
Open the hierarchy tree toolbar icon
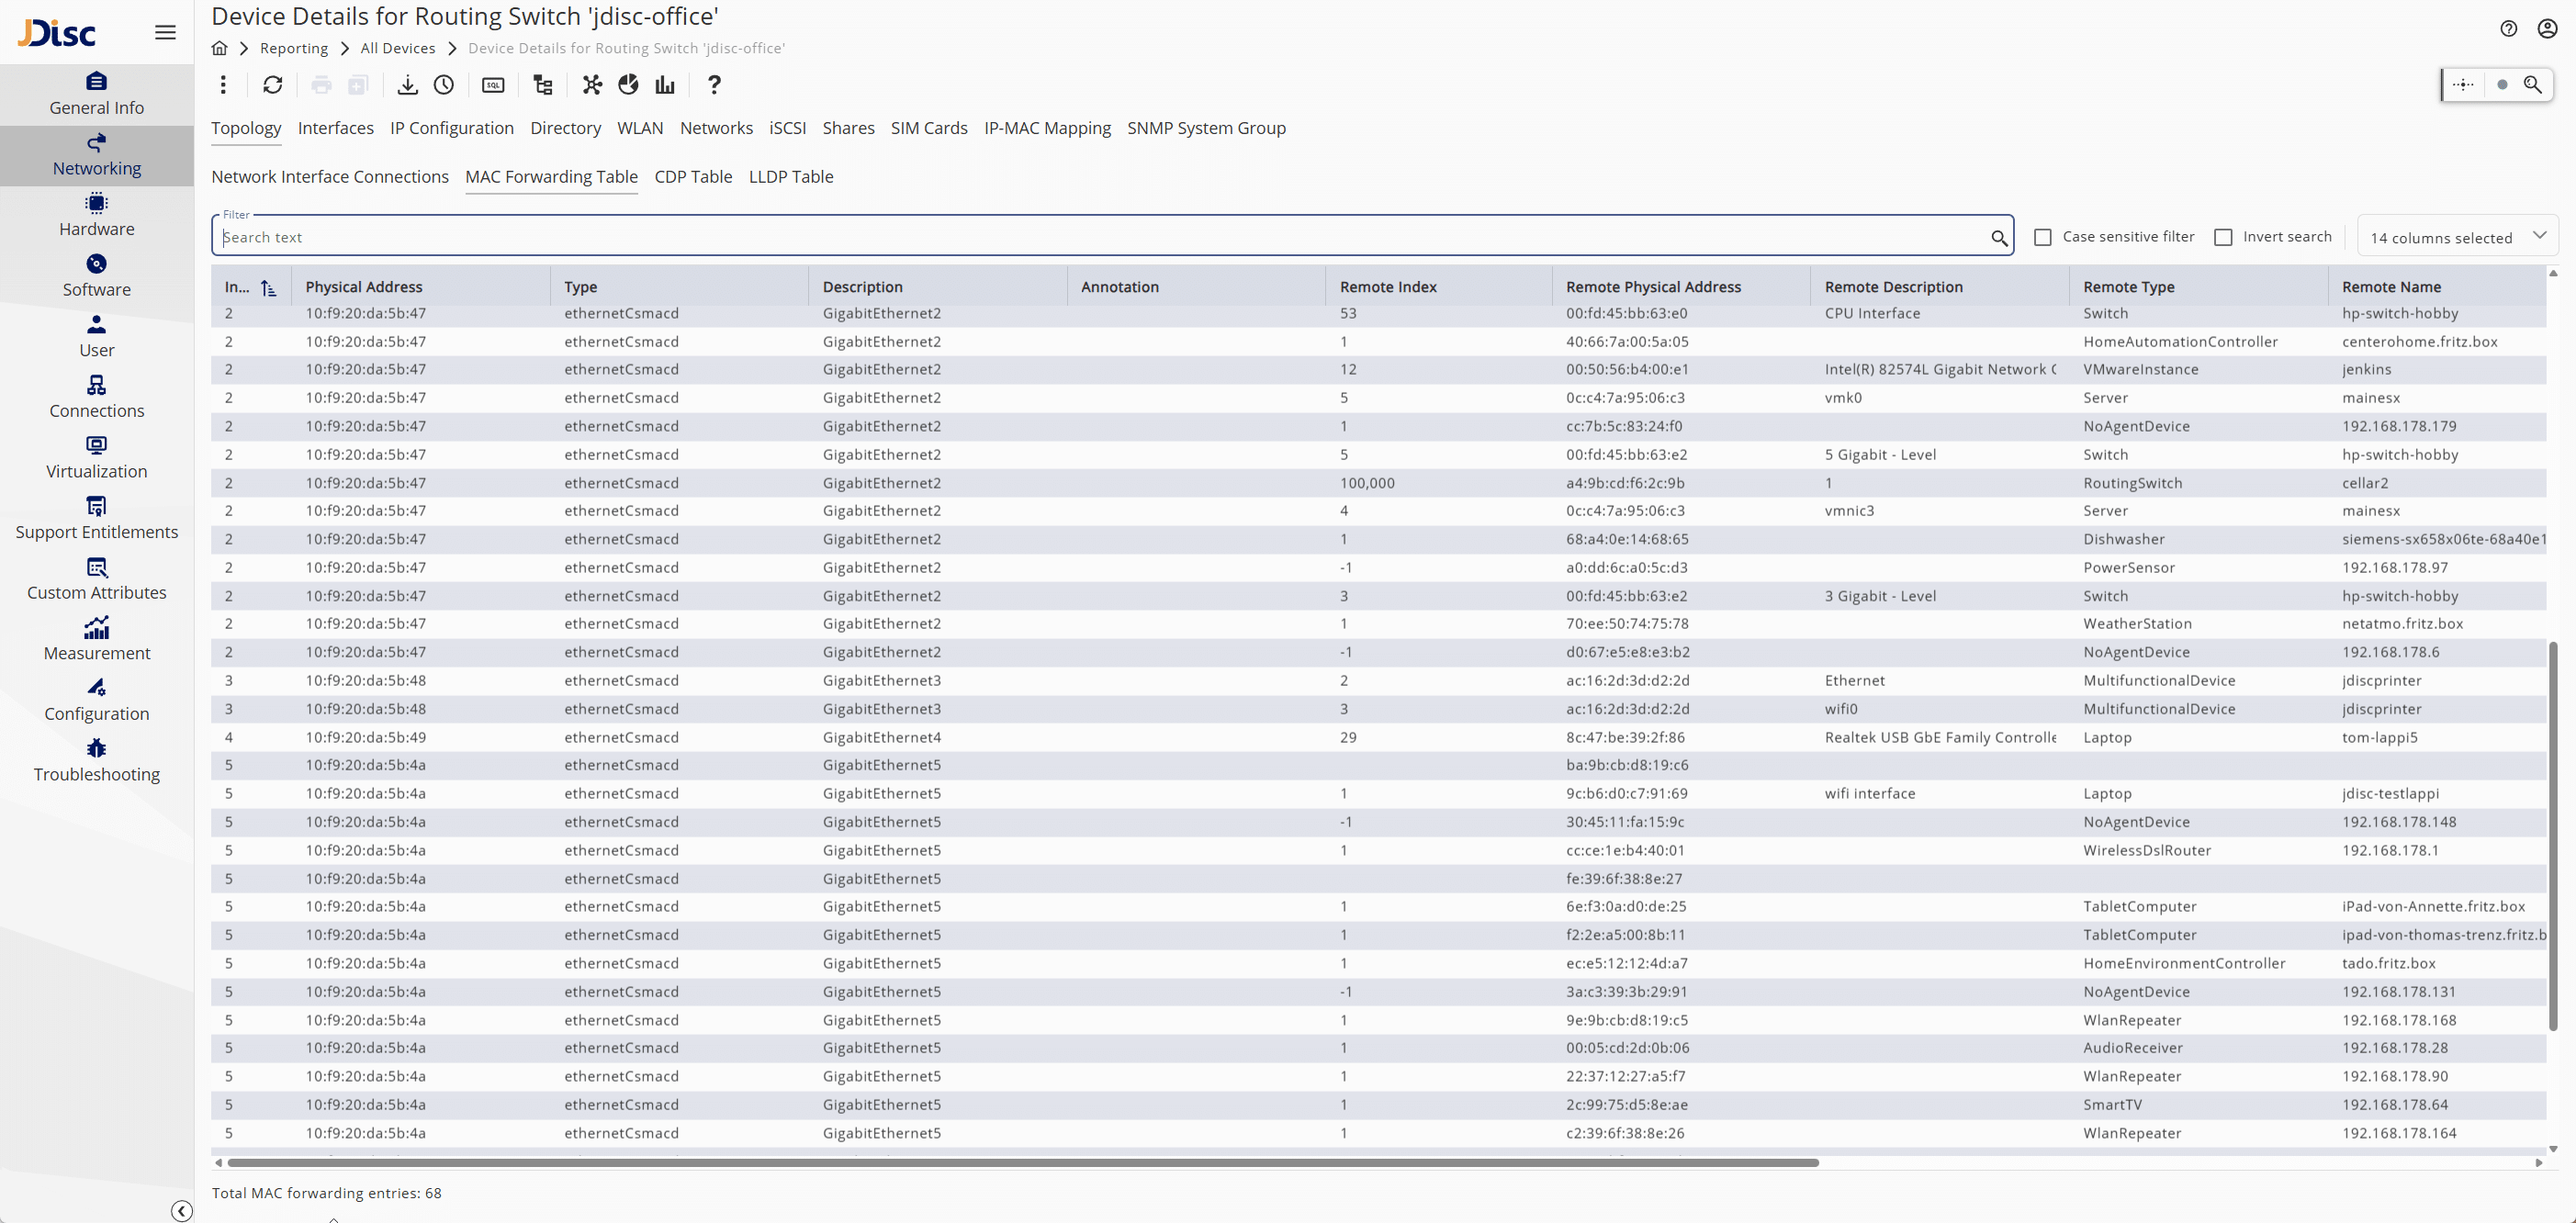[x=543, y=85]
